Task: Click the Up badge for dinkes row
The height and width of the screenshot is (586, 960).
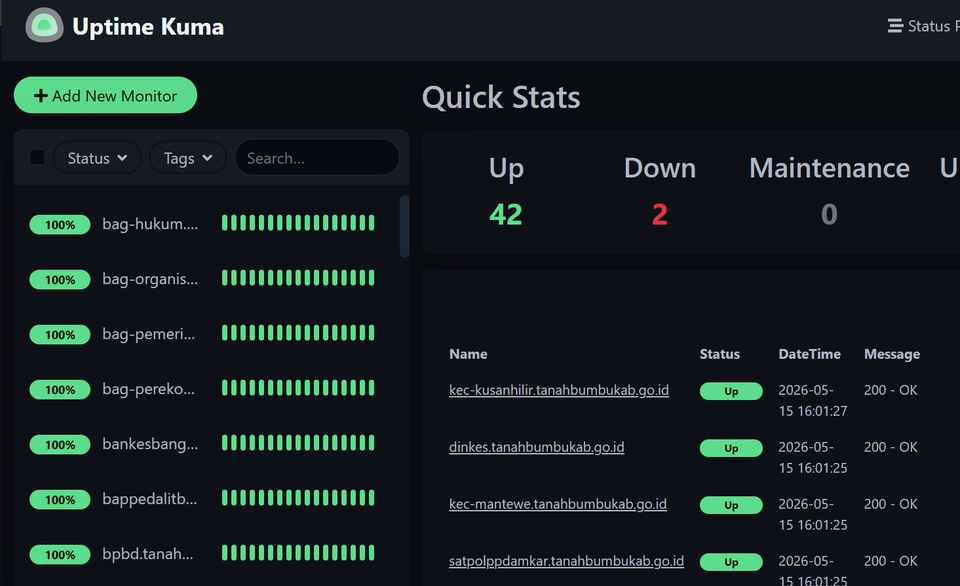Action: 731,448
